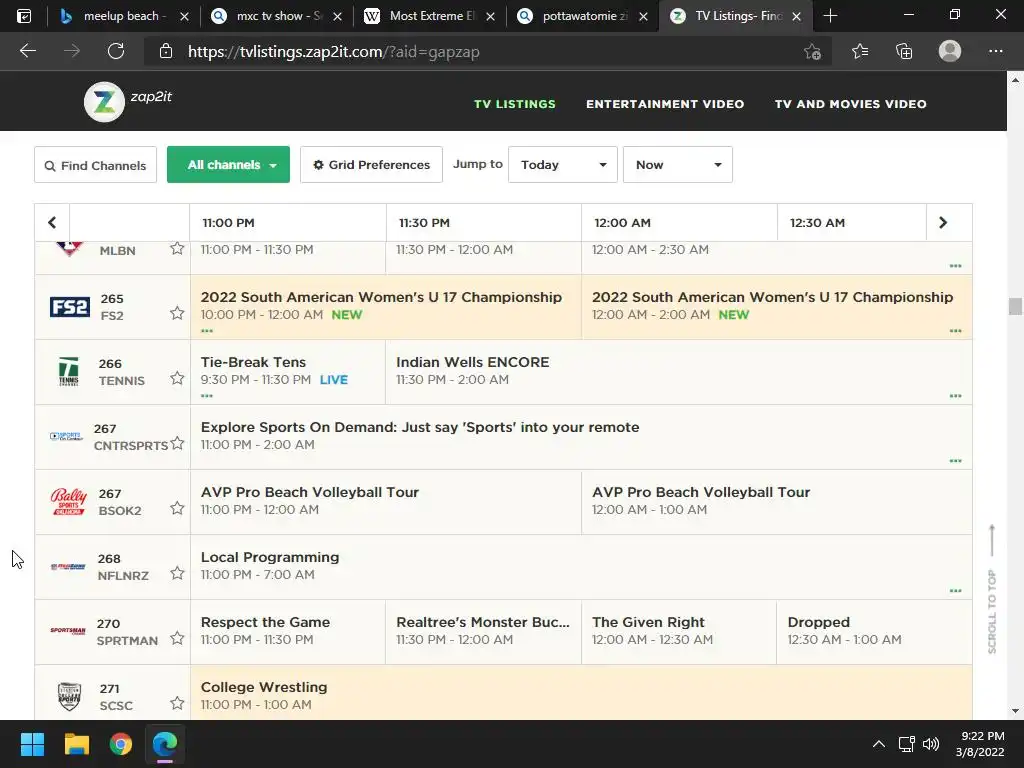The width and height of the screenshot is (1024, 768).
Task: Open Entertainment Video nav item
Action: click(665, 104)
